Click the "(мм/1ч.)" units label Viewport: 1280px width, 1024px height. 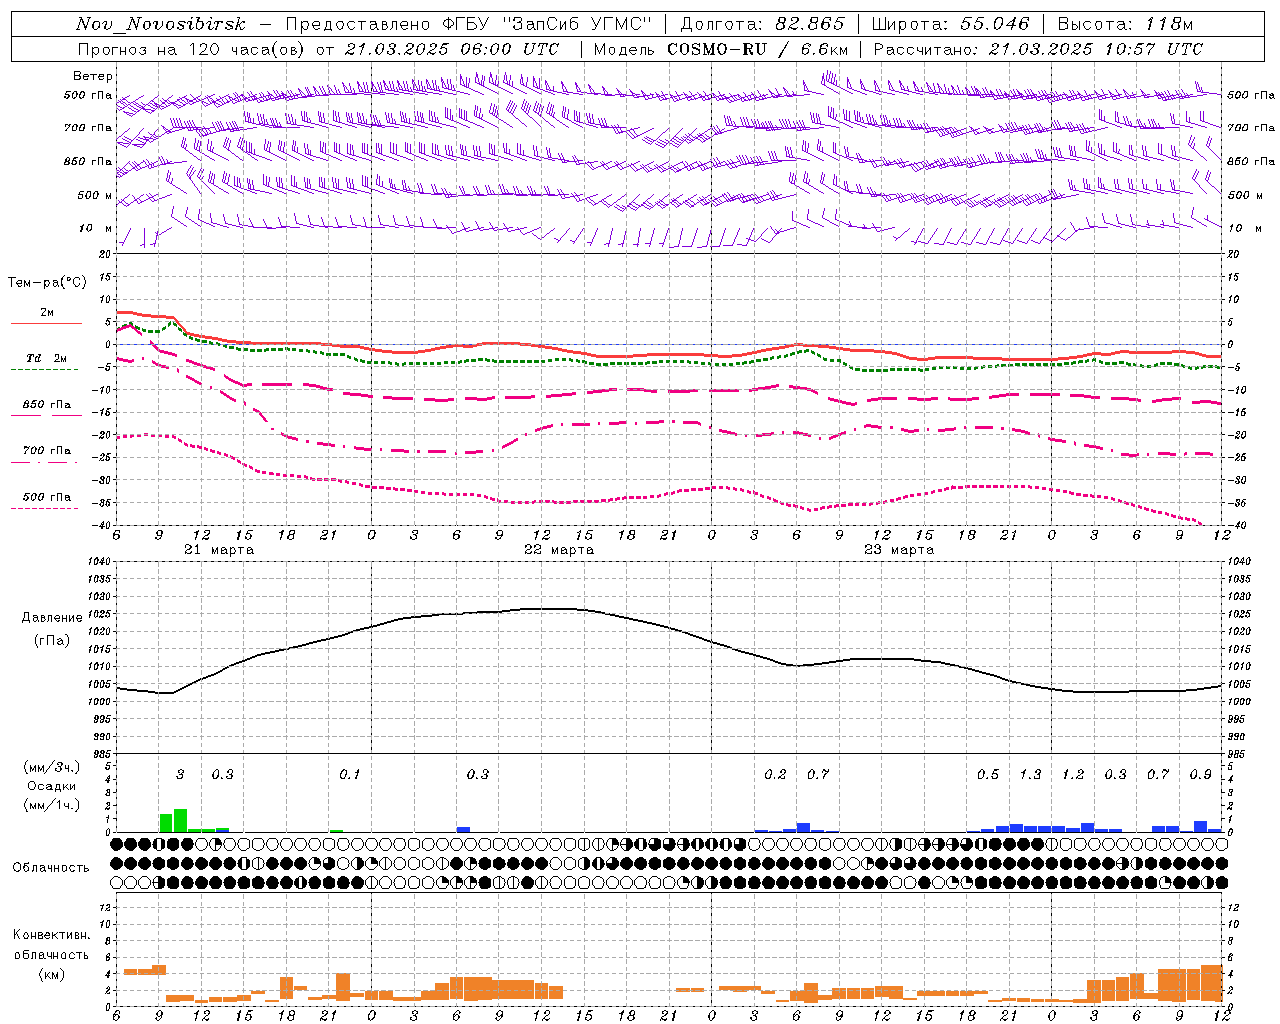[51, 805]
